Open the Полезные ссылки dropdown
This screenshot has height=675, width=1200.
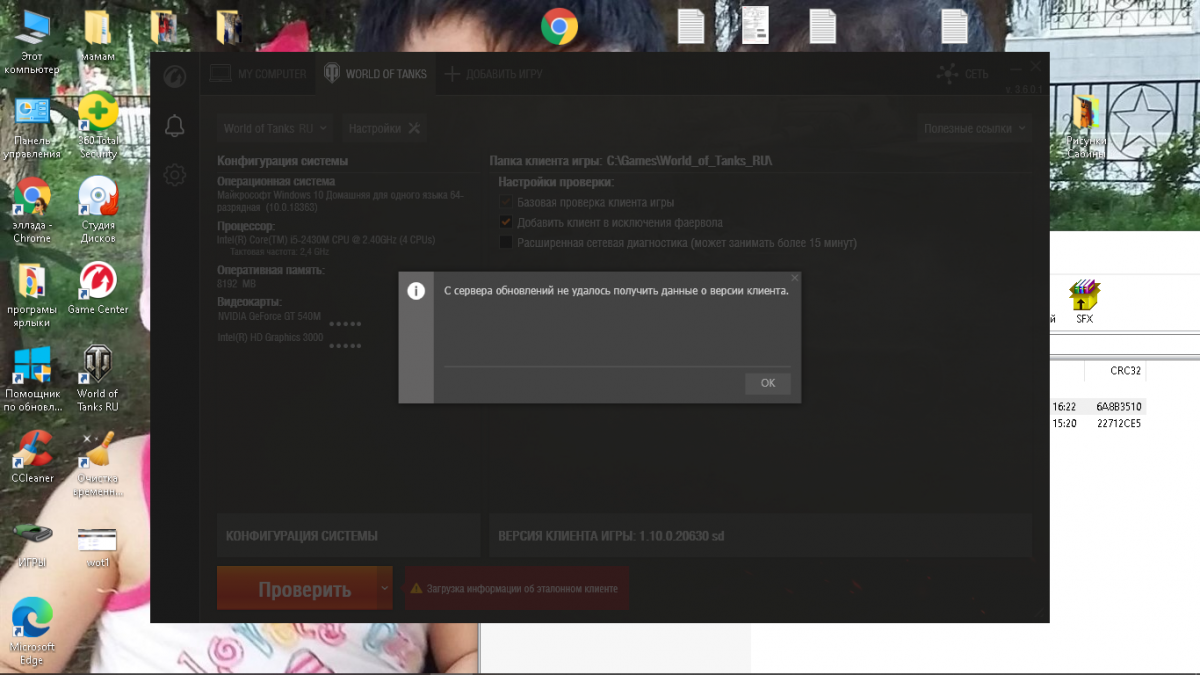tap(975, 128)
